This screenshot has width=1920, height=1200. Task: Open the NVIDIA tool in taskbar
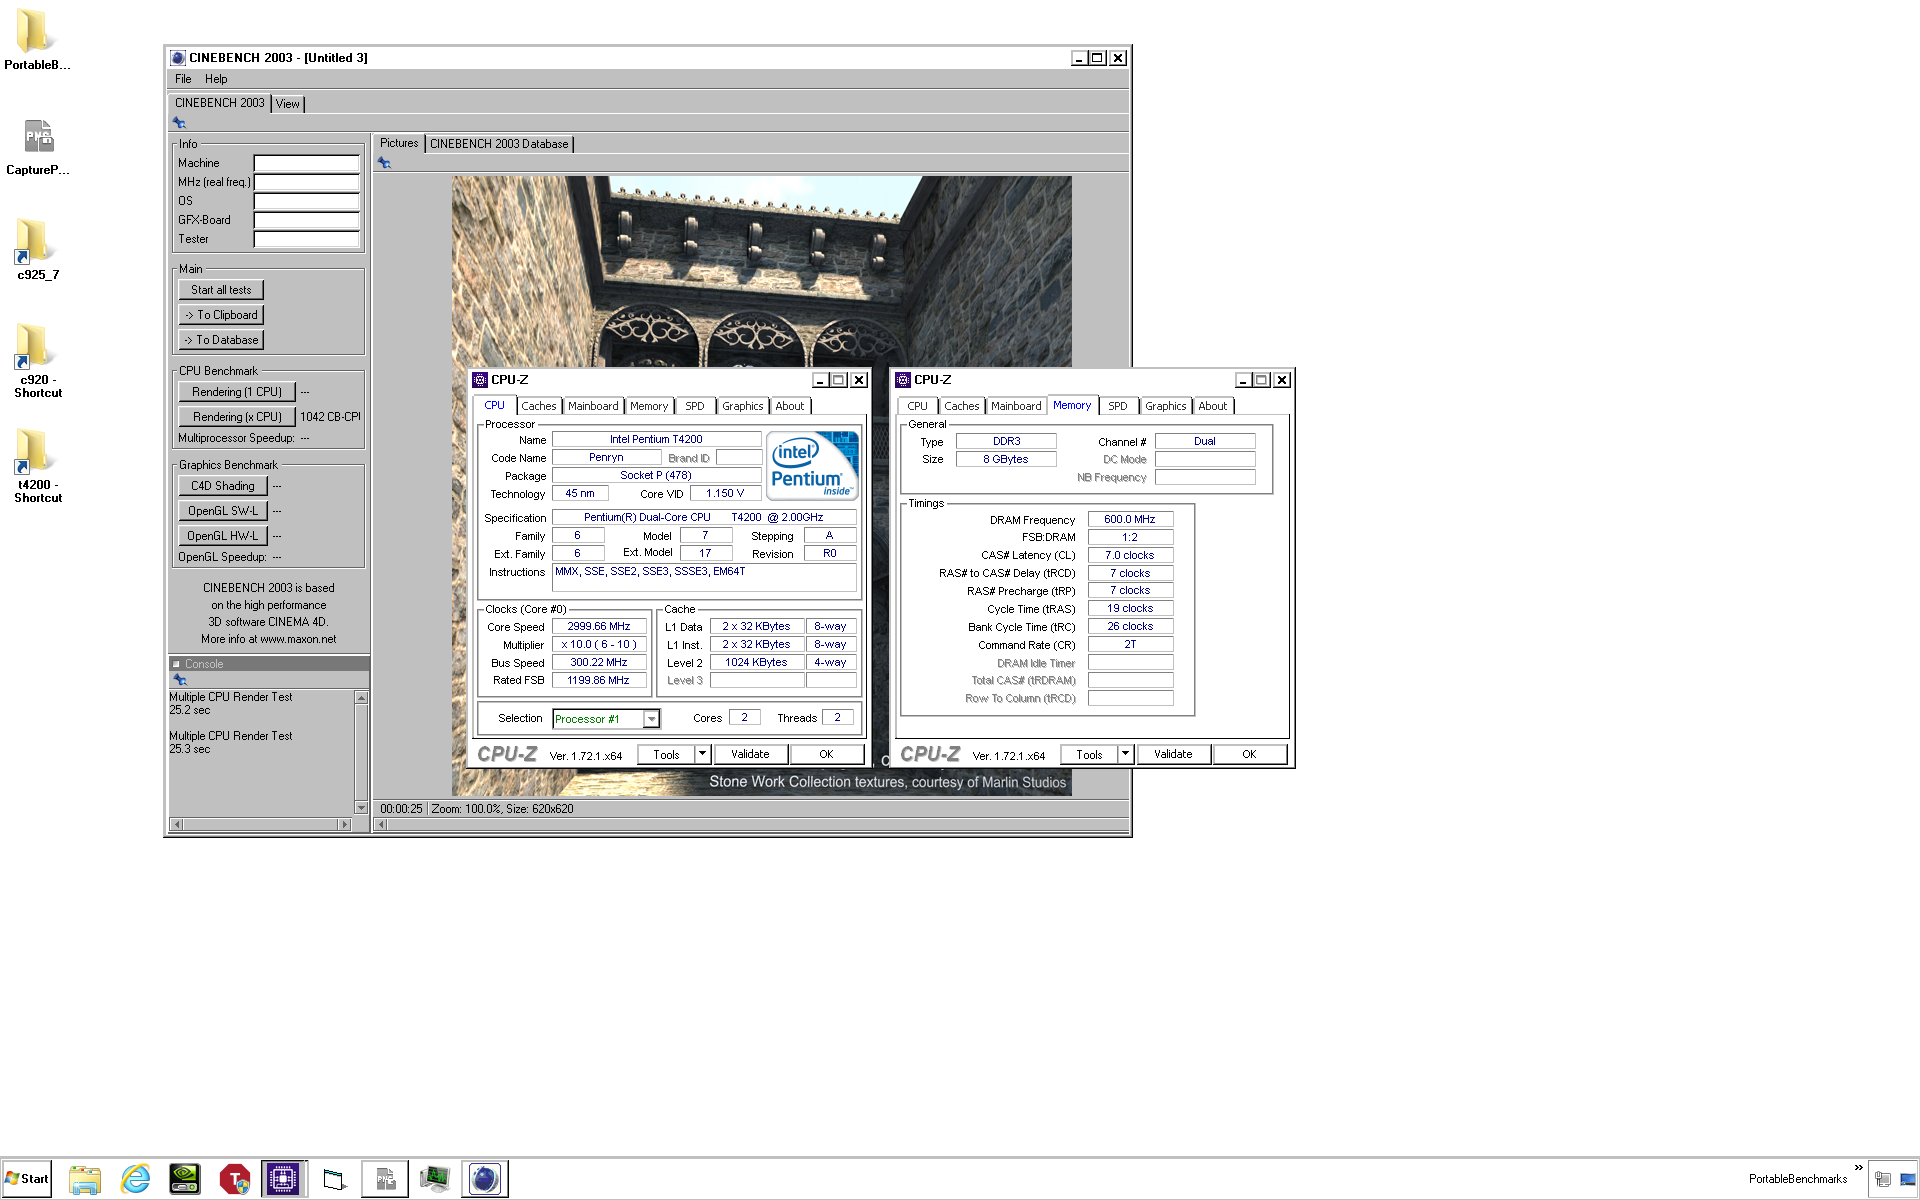tap(185, 1179)
